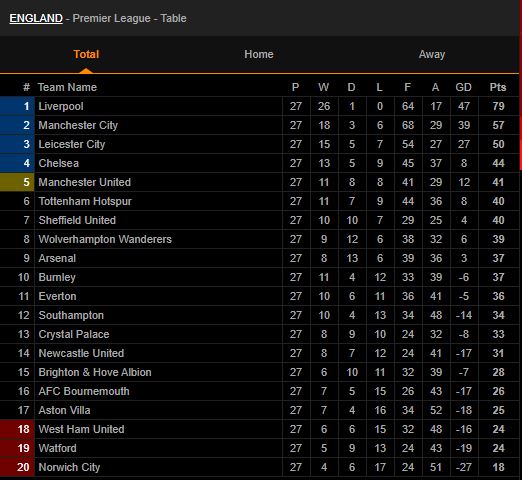
Task: Open Wolverhampton Wanderers team entry
Action: click(105, 239)
